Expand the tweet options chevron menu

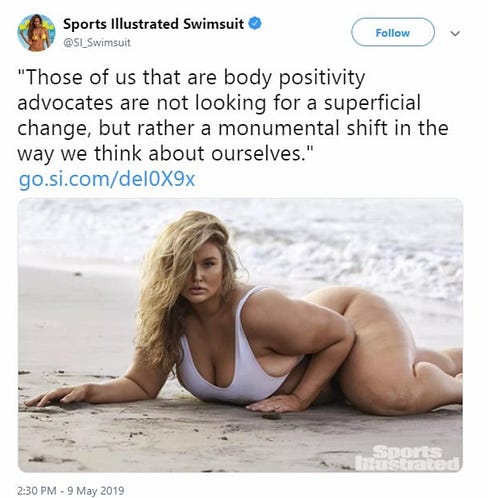(455, 33)
